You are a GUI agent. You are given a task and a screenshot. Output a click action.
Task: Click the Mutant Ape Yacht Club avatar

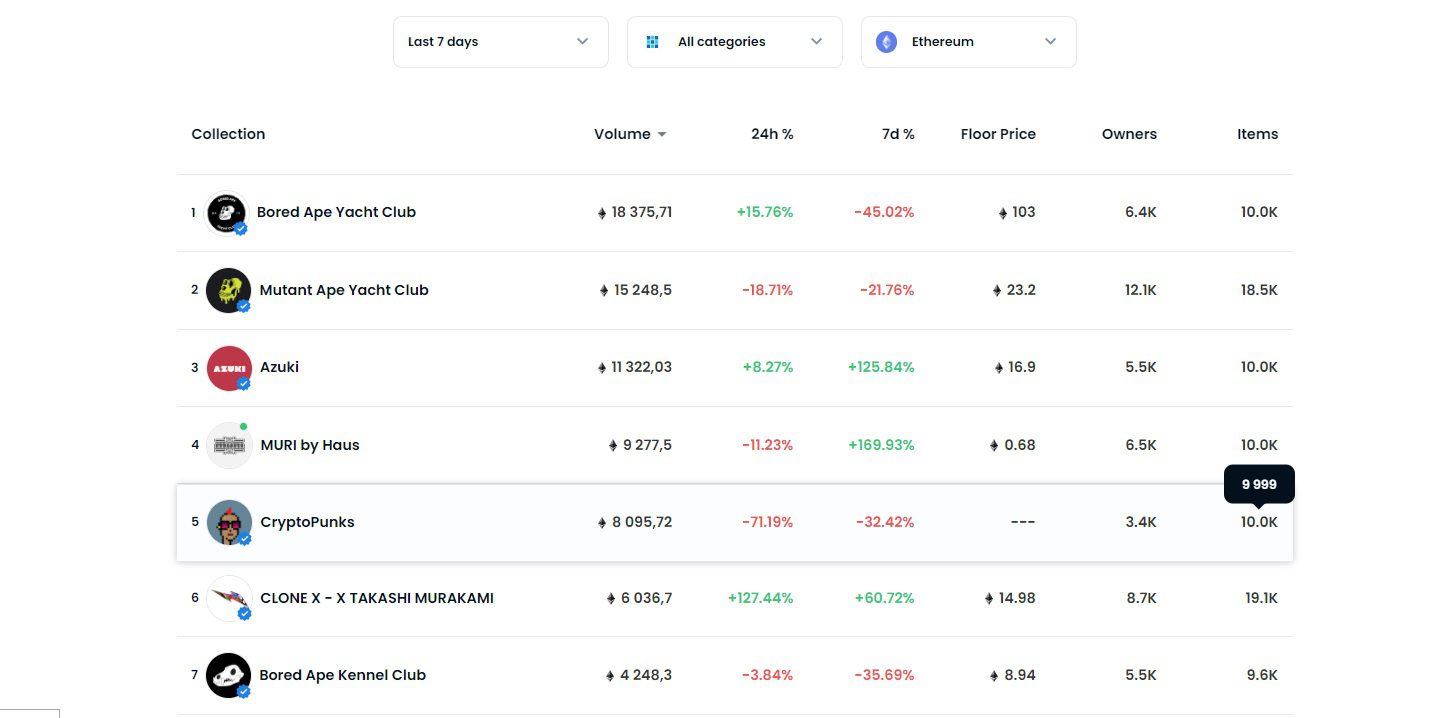(228, 290)
